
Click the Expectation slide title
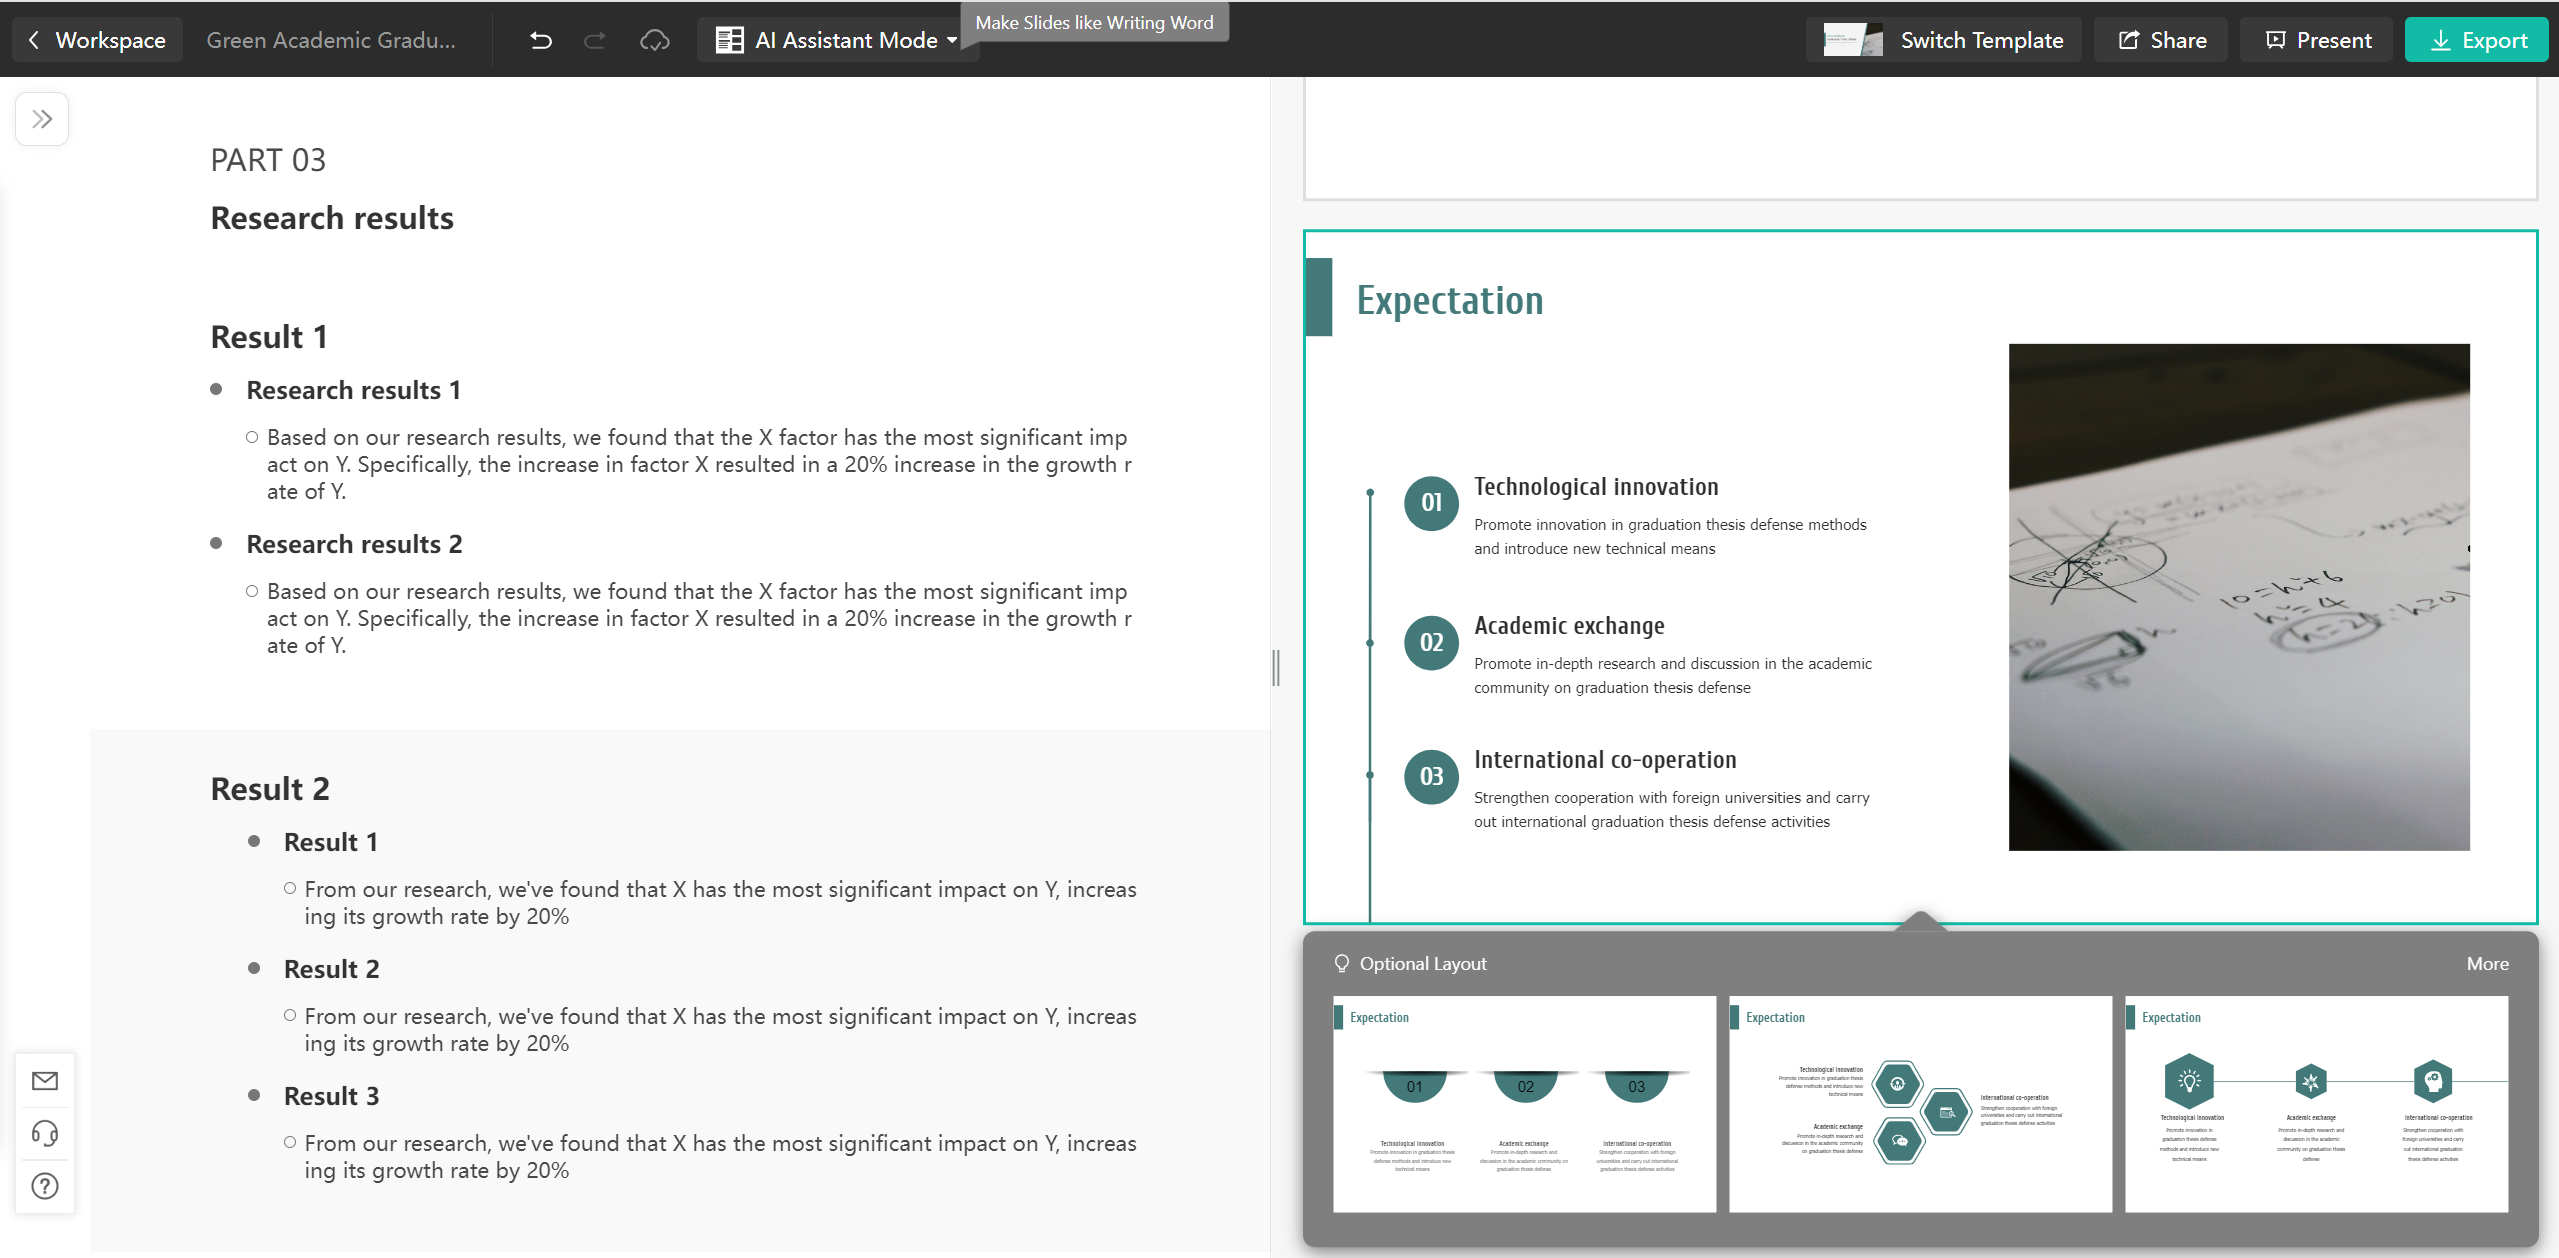click(1449, 300)
